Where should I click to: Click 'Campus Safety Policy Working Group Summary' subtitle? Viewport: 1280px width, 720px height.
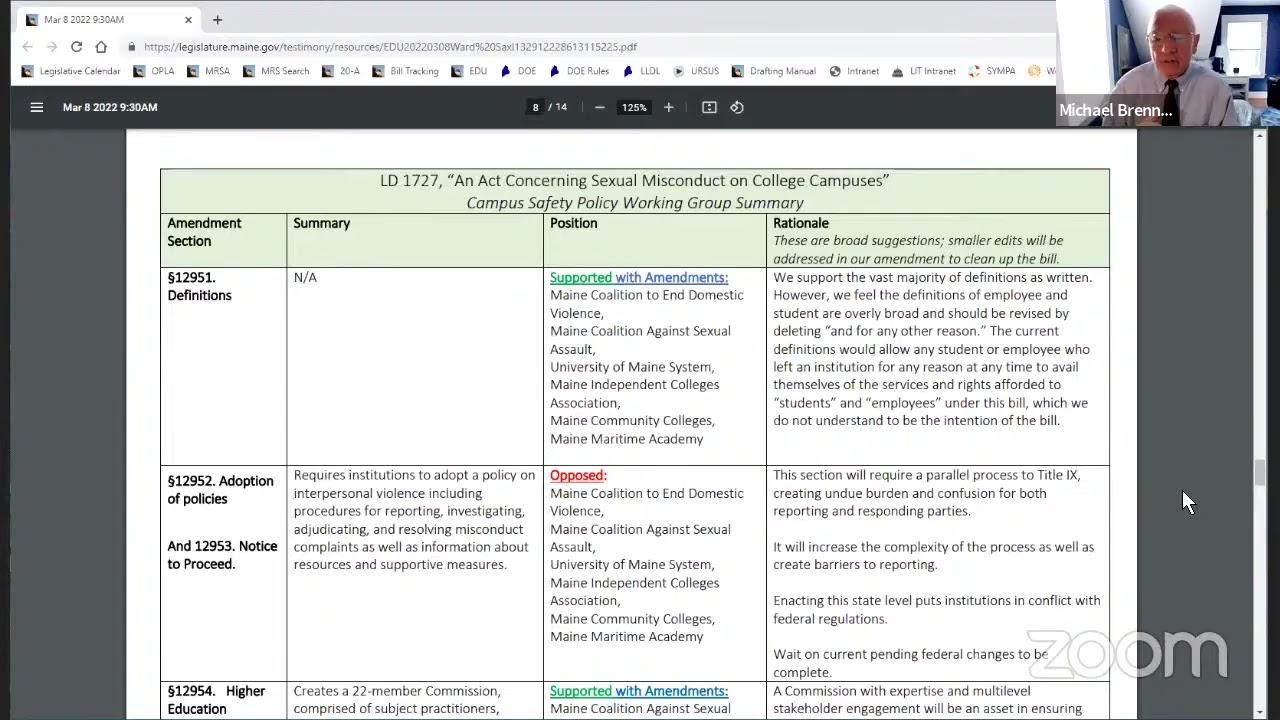pyautogui.click(x=635, y=203)
